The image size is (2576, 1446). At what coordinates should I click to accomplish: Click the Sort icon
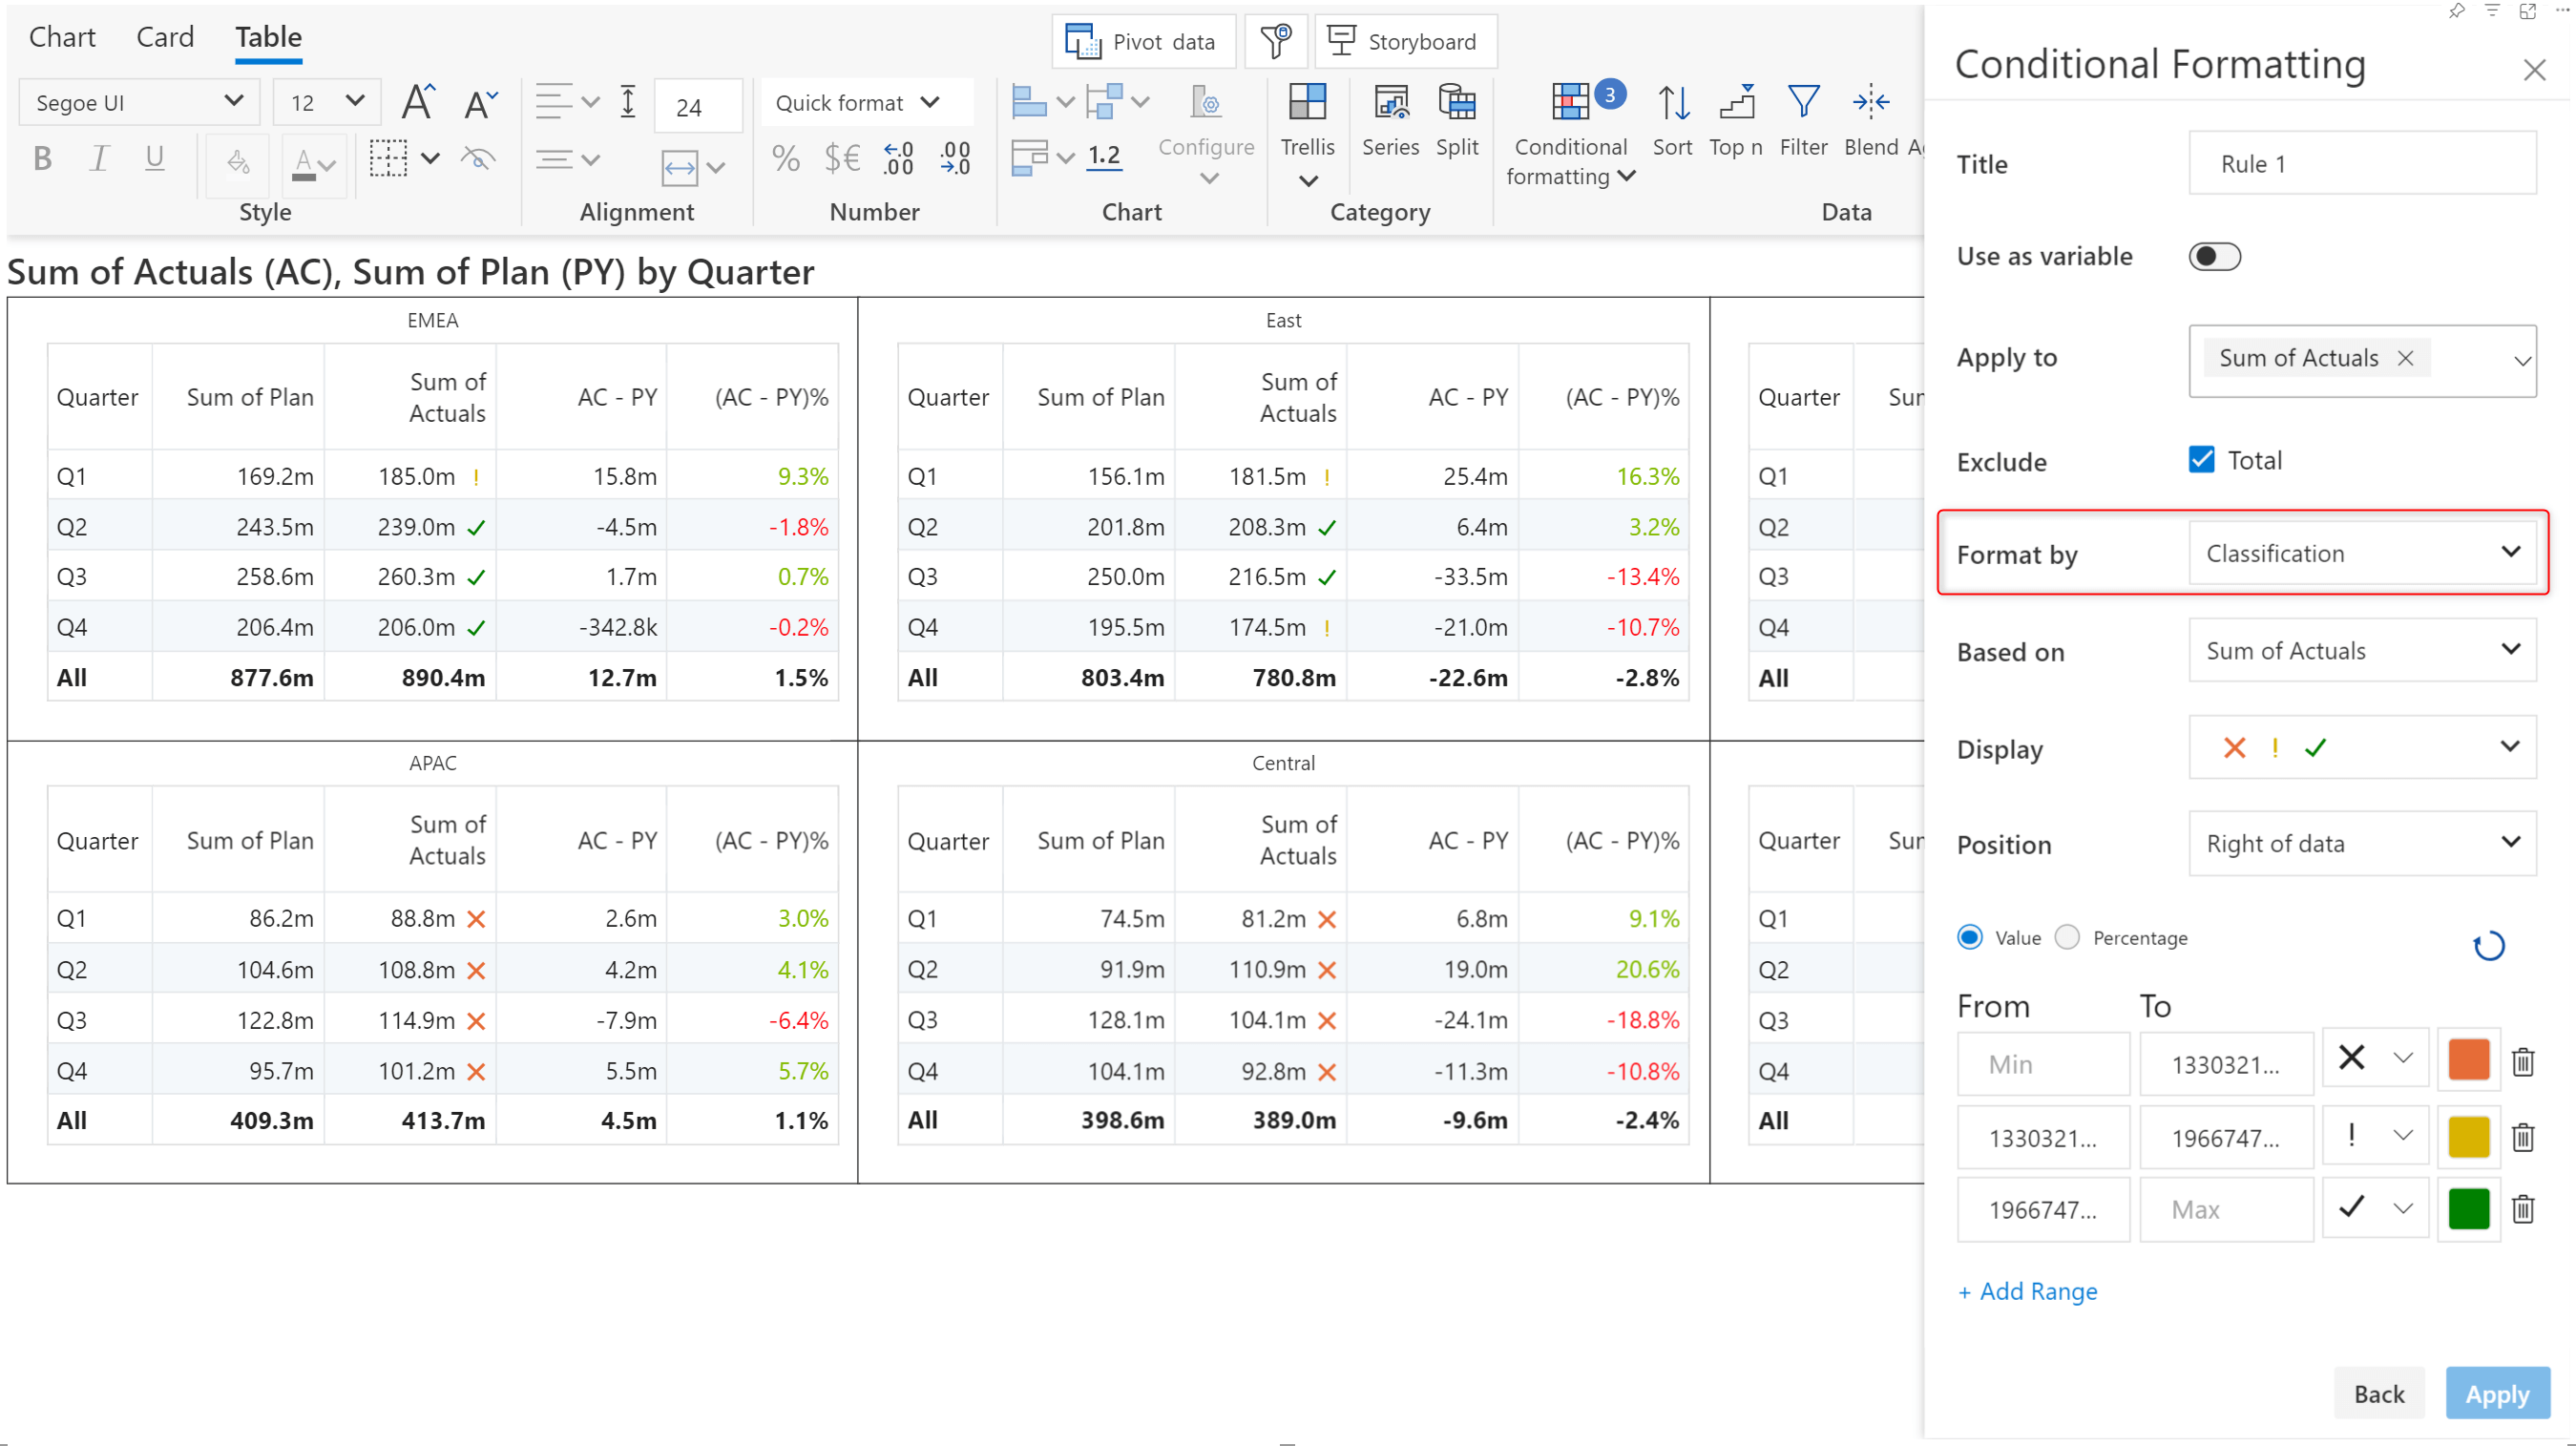point(1672,120)
